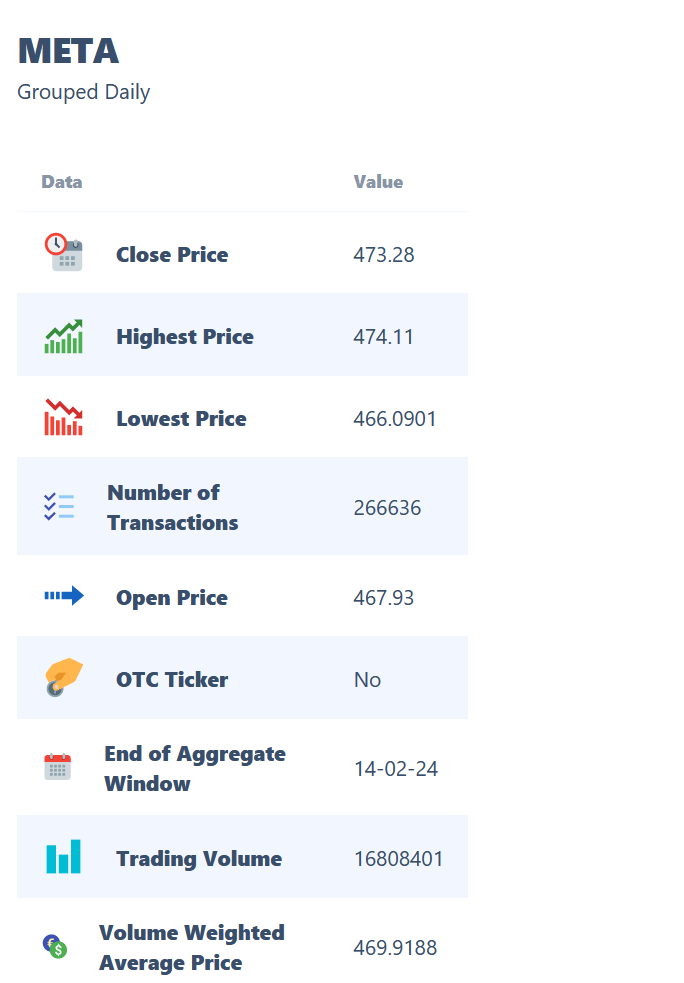This screenshot has height=983, width=684.
Task: Click the red Lowest Price chart icon
Action: (x=63, y=417)
